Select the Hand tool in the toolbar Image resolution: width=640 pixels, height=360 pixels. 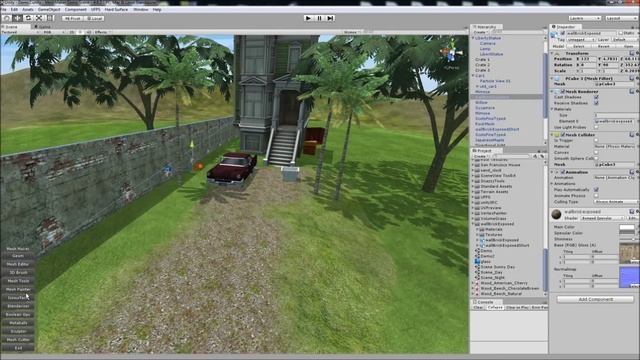(7, 18)
